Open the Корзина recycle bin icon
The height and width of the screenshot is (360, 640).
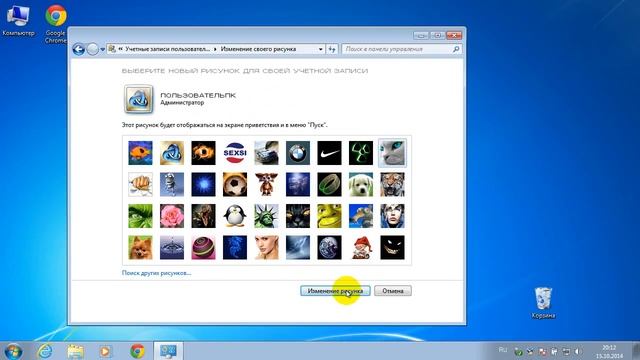(x=543, y=303)
